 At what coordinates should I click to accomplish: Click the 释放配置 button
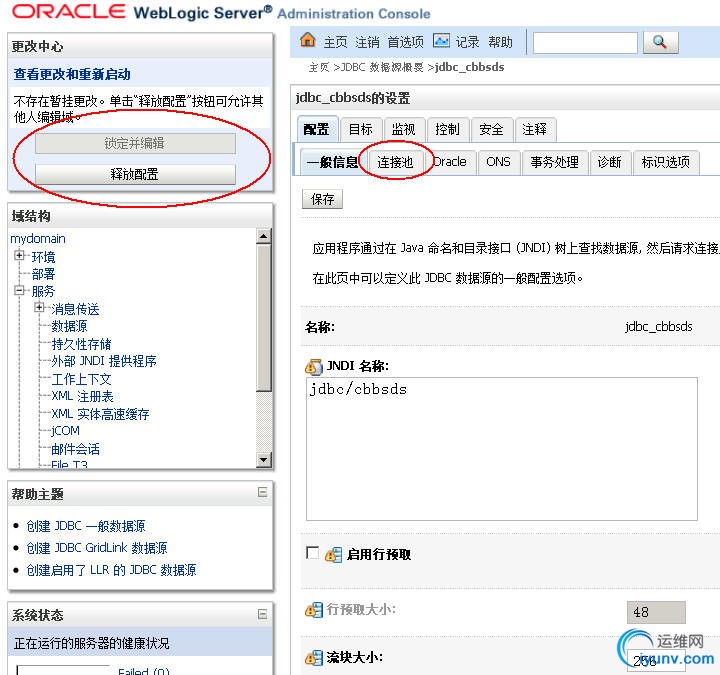click(x=135, y=174)
